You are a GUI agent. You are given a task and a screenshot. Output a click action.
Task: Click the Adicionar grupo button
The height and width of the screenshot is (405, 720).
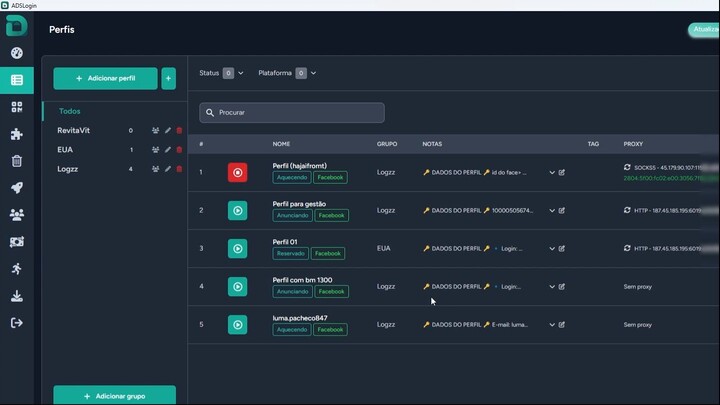pyautogui.click(x=114, y=395)
